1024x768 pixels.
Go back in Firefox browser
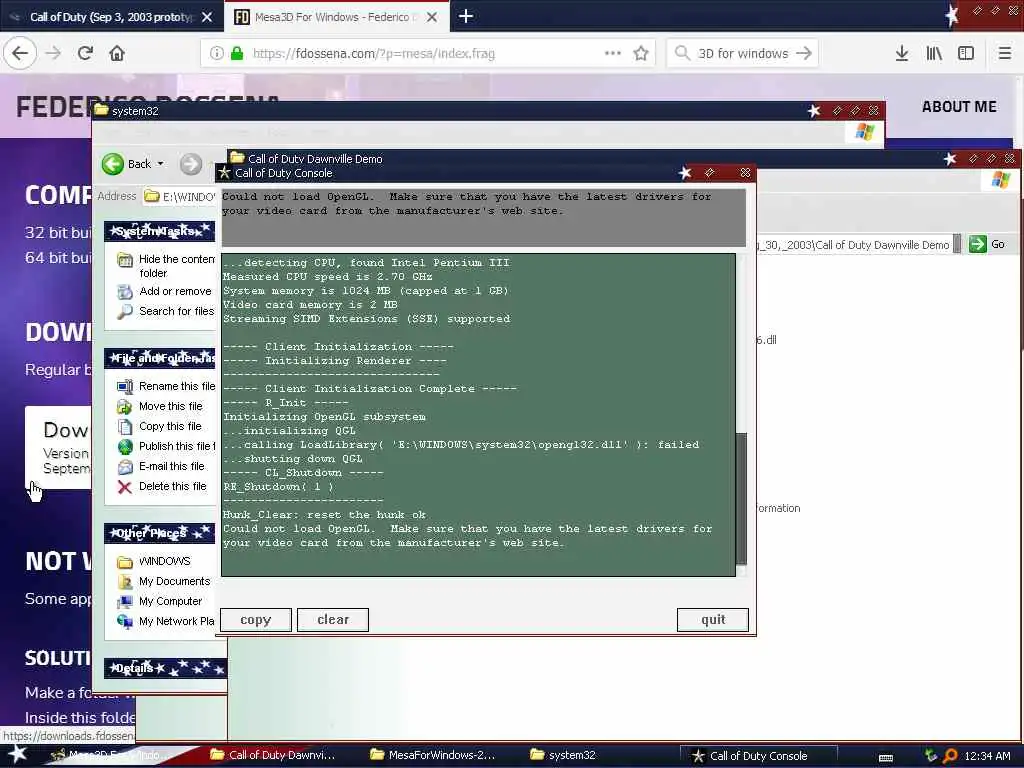click(x=20, y=53)
